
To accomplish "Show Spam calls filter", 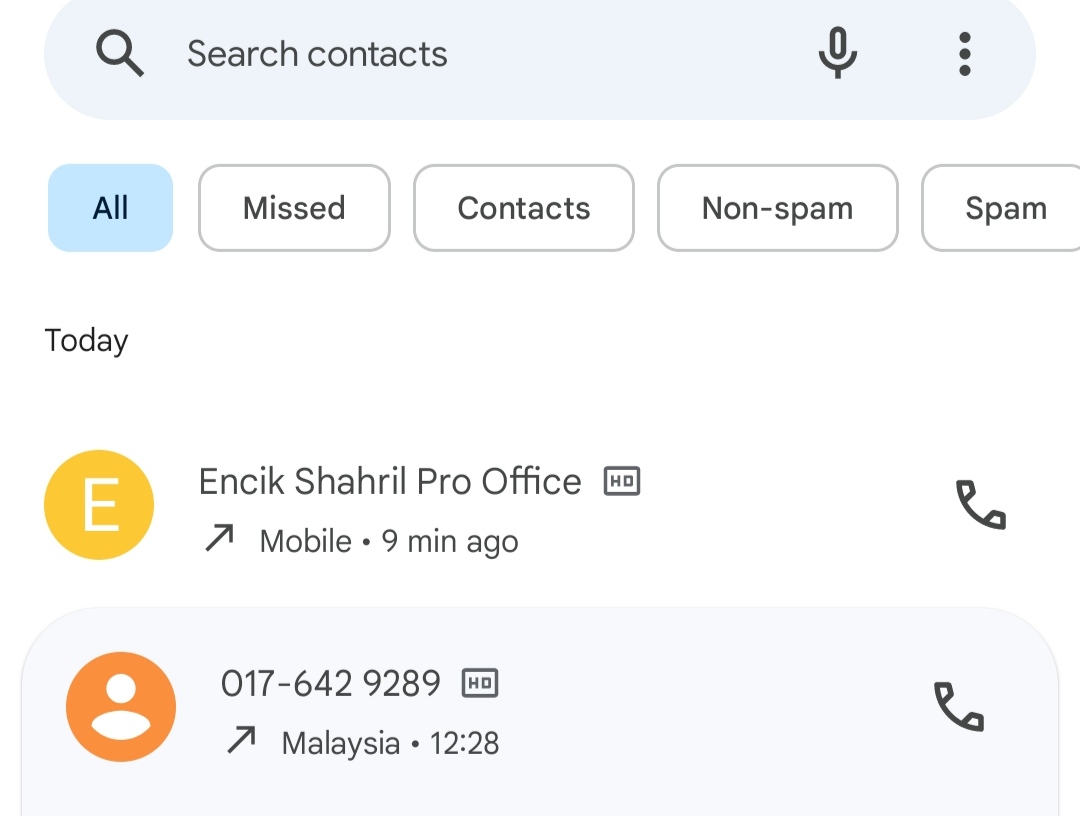I will 1005,208.
